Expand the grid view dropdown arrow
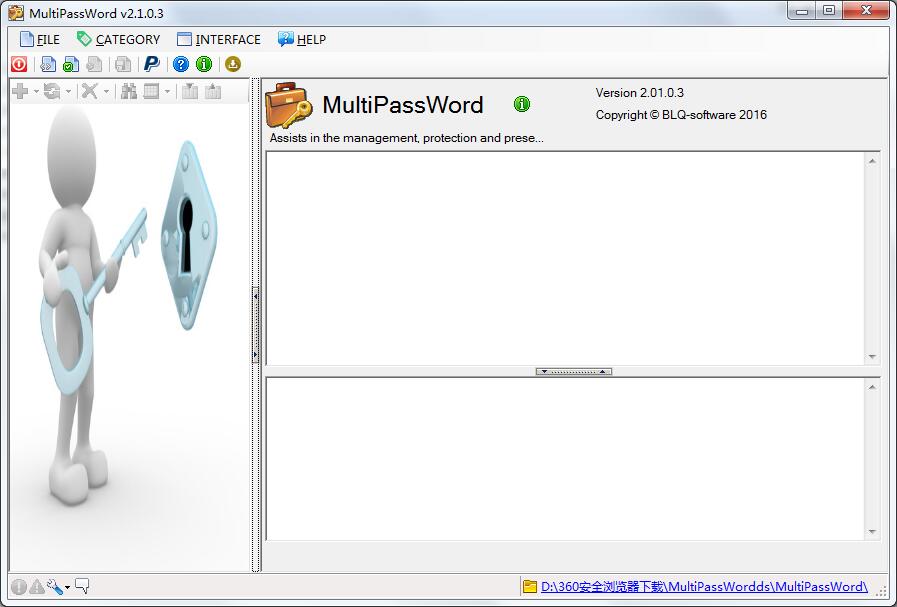The image size is (897, 607). click(167, 92)
